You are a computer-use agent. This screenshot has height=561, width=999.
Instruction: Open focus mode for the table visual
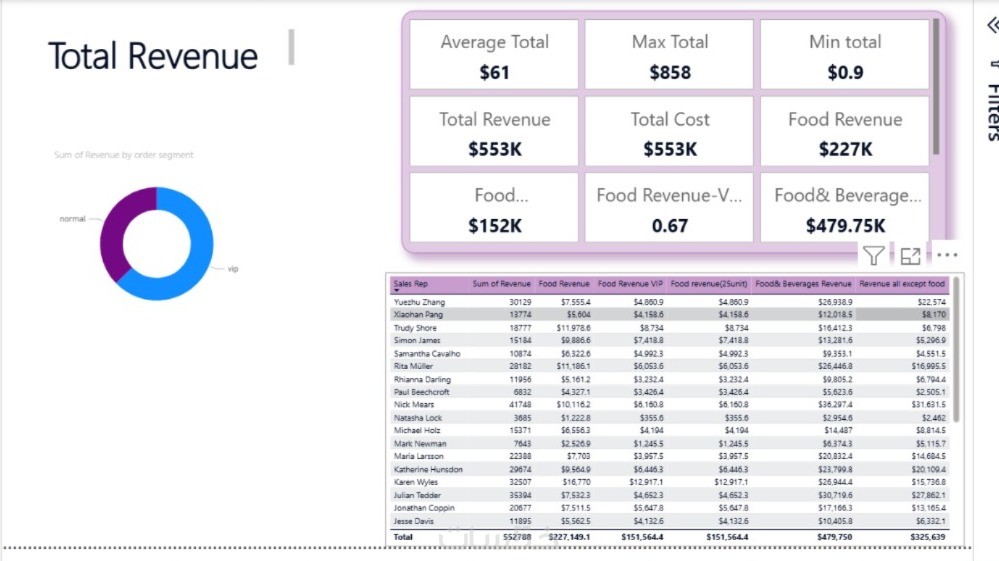(x=910, y=256)
